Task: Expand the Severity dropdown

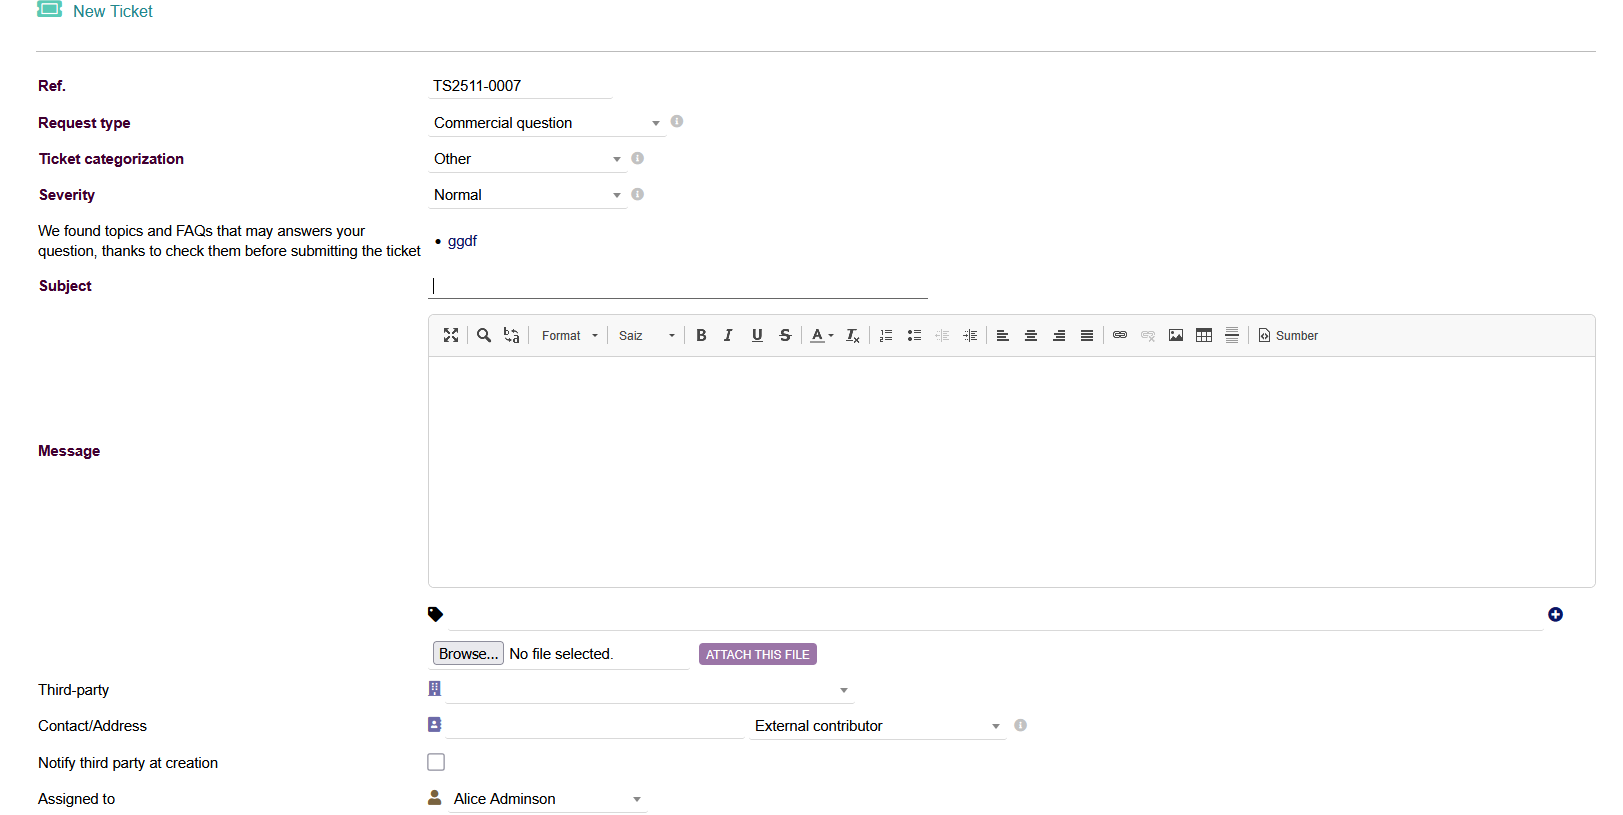Action: click(526, 195)
